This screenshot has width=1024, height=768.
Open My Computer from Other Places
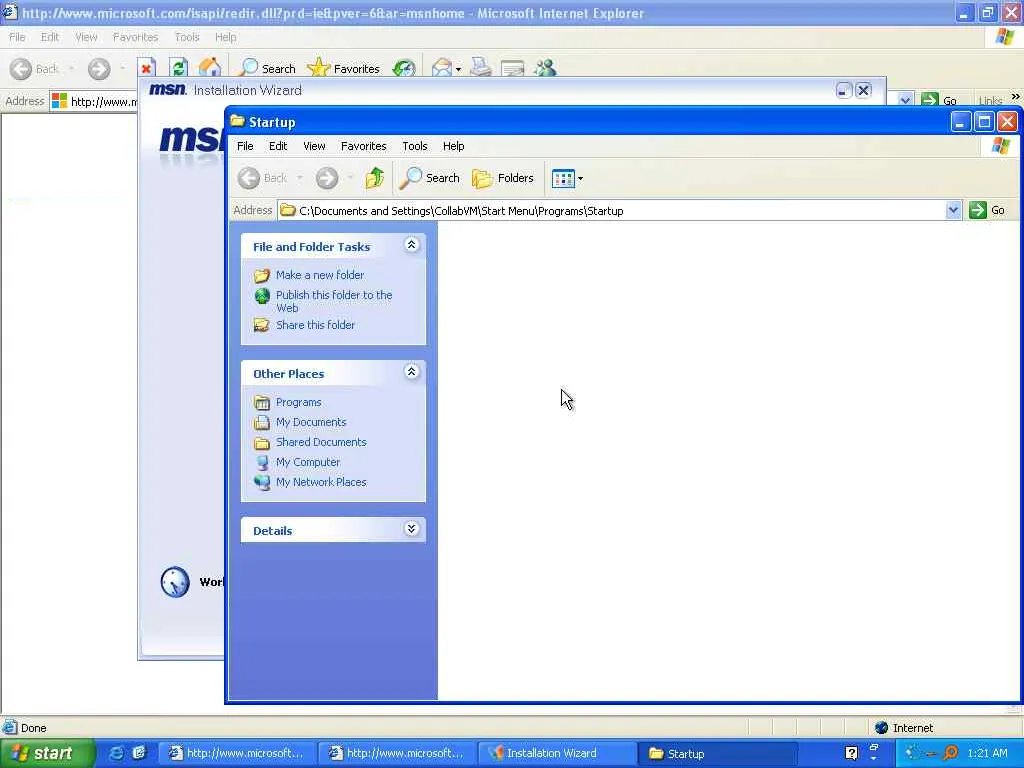[308, 462]
